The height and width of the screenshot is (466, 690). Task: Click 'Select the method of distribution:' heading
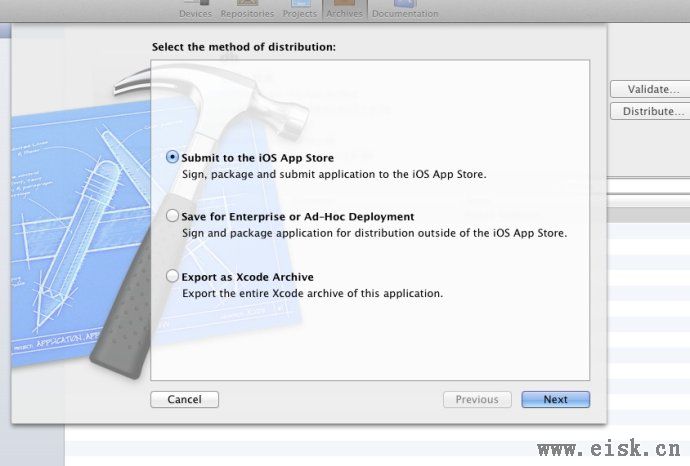tap(243, 47)
